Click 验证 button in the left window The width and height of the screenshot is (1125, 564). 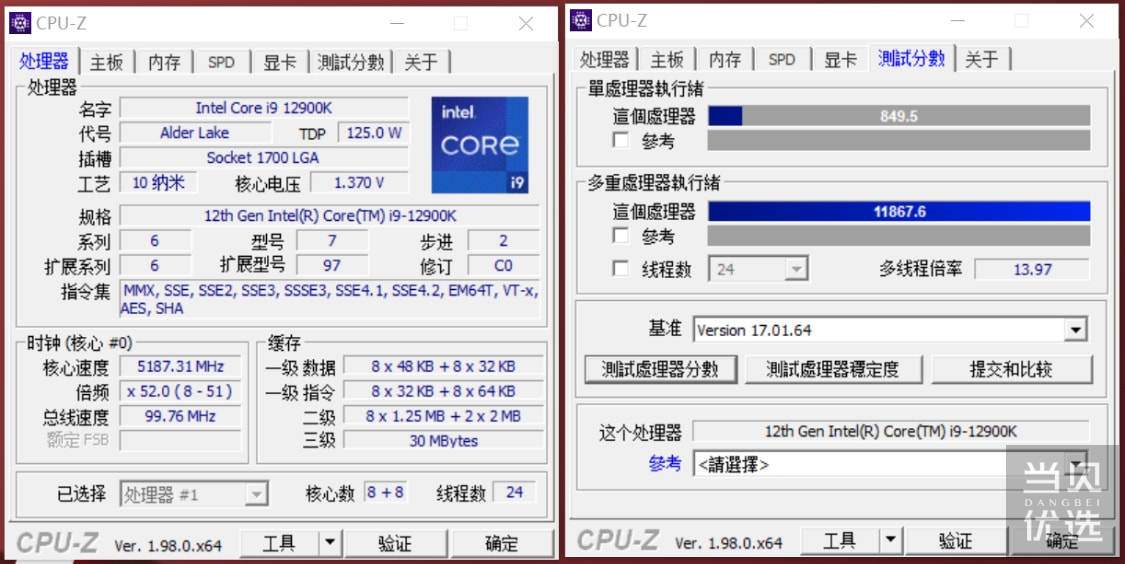(395, 543)
